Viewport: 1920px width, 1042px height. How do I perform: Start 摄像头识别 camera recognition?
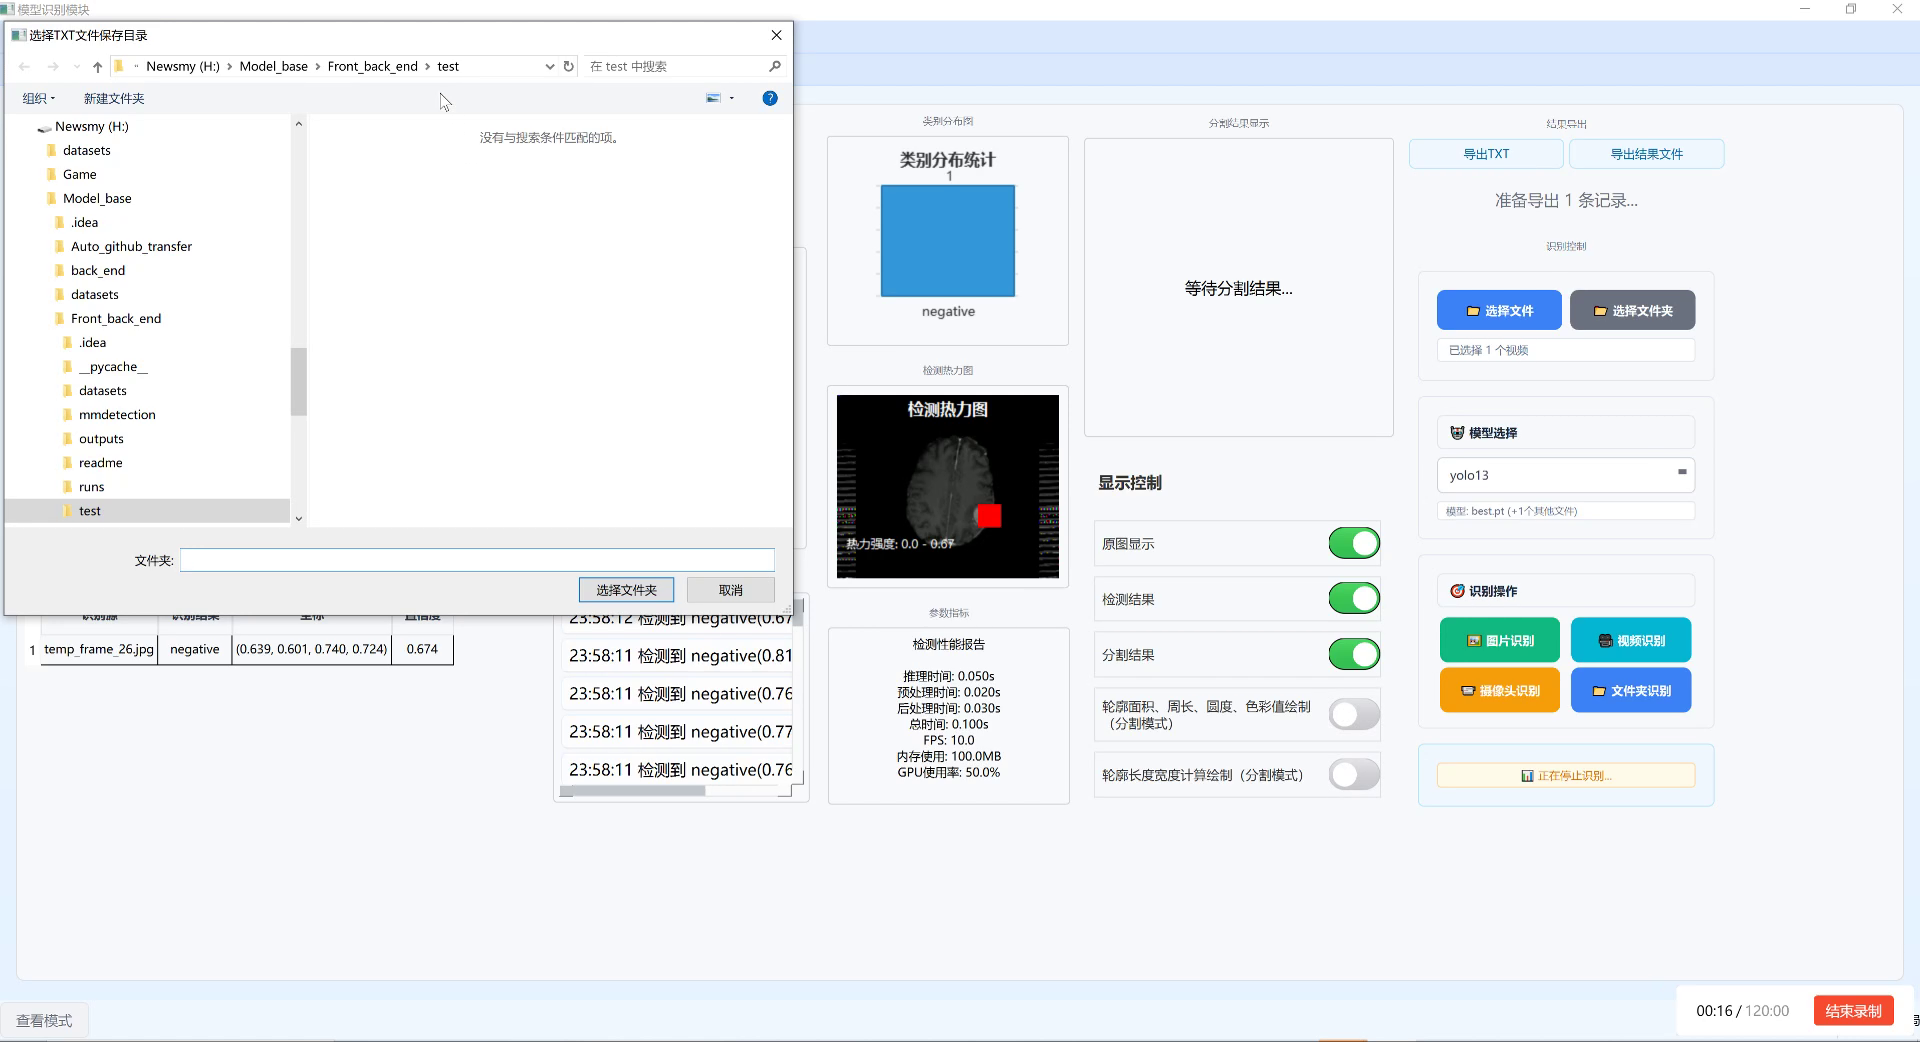coord(1499,689)
